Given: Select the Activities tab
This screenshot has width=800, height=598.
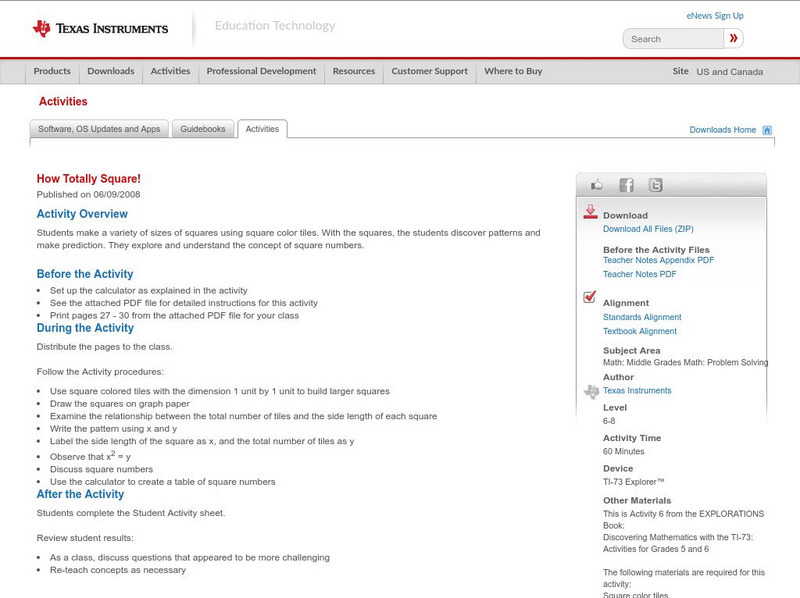Looking at the screenshot, I should [x=262, y=129].
